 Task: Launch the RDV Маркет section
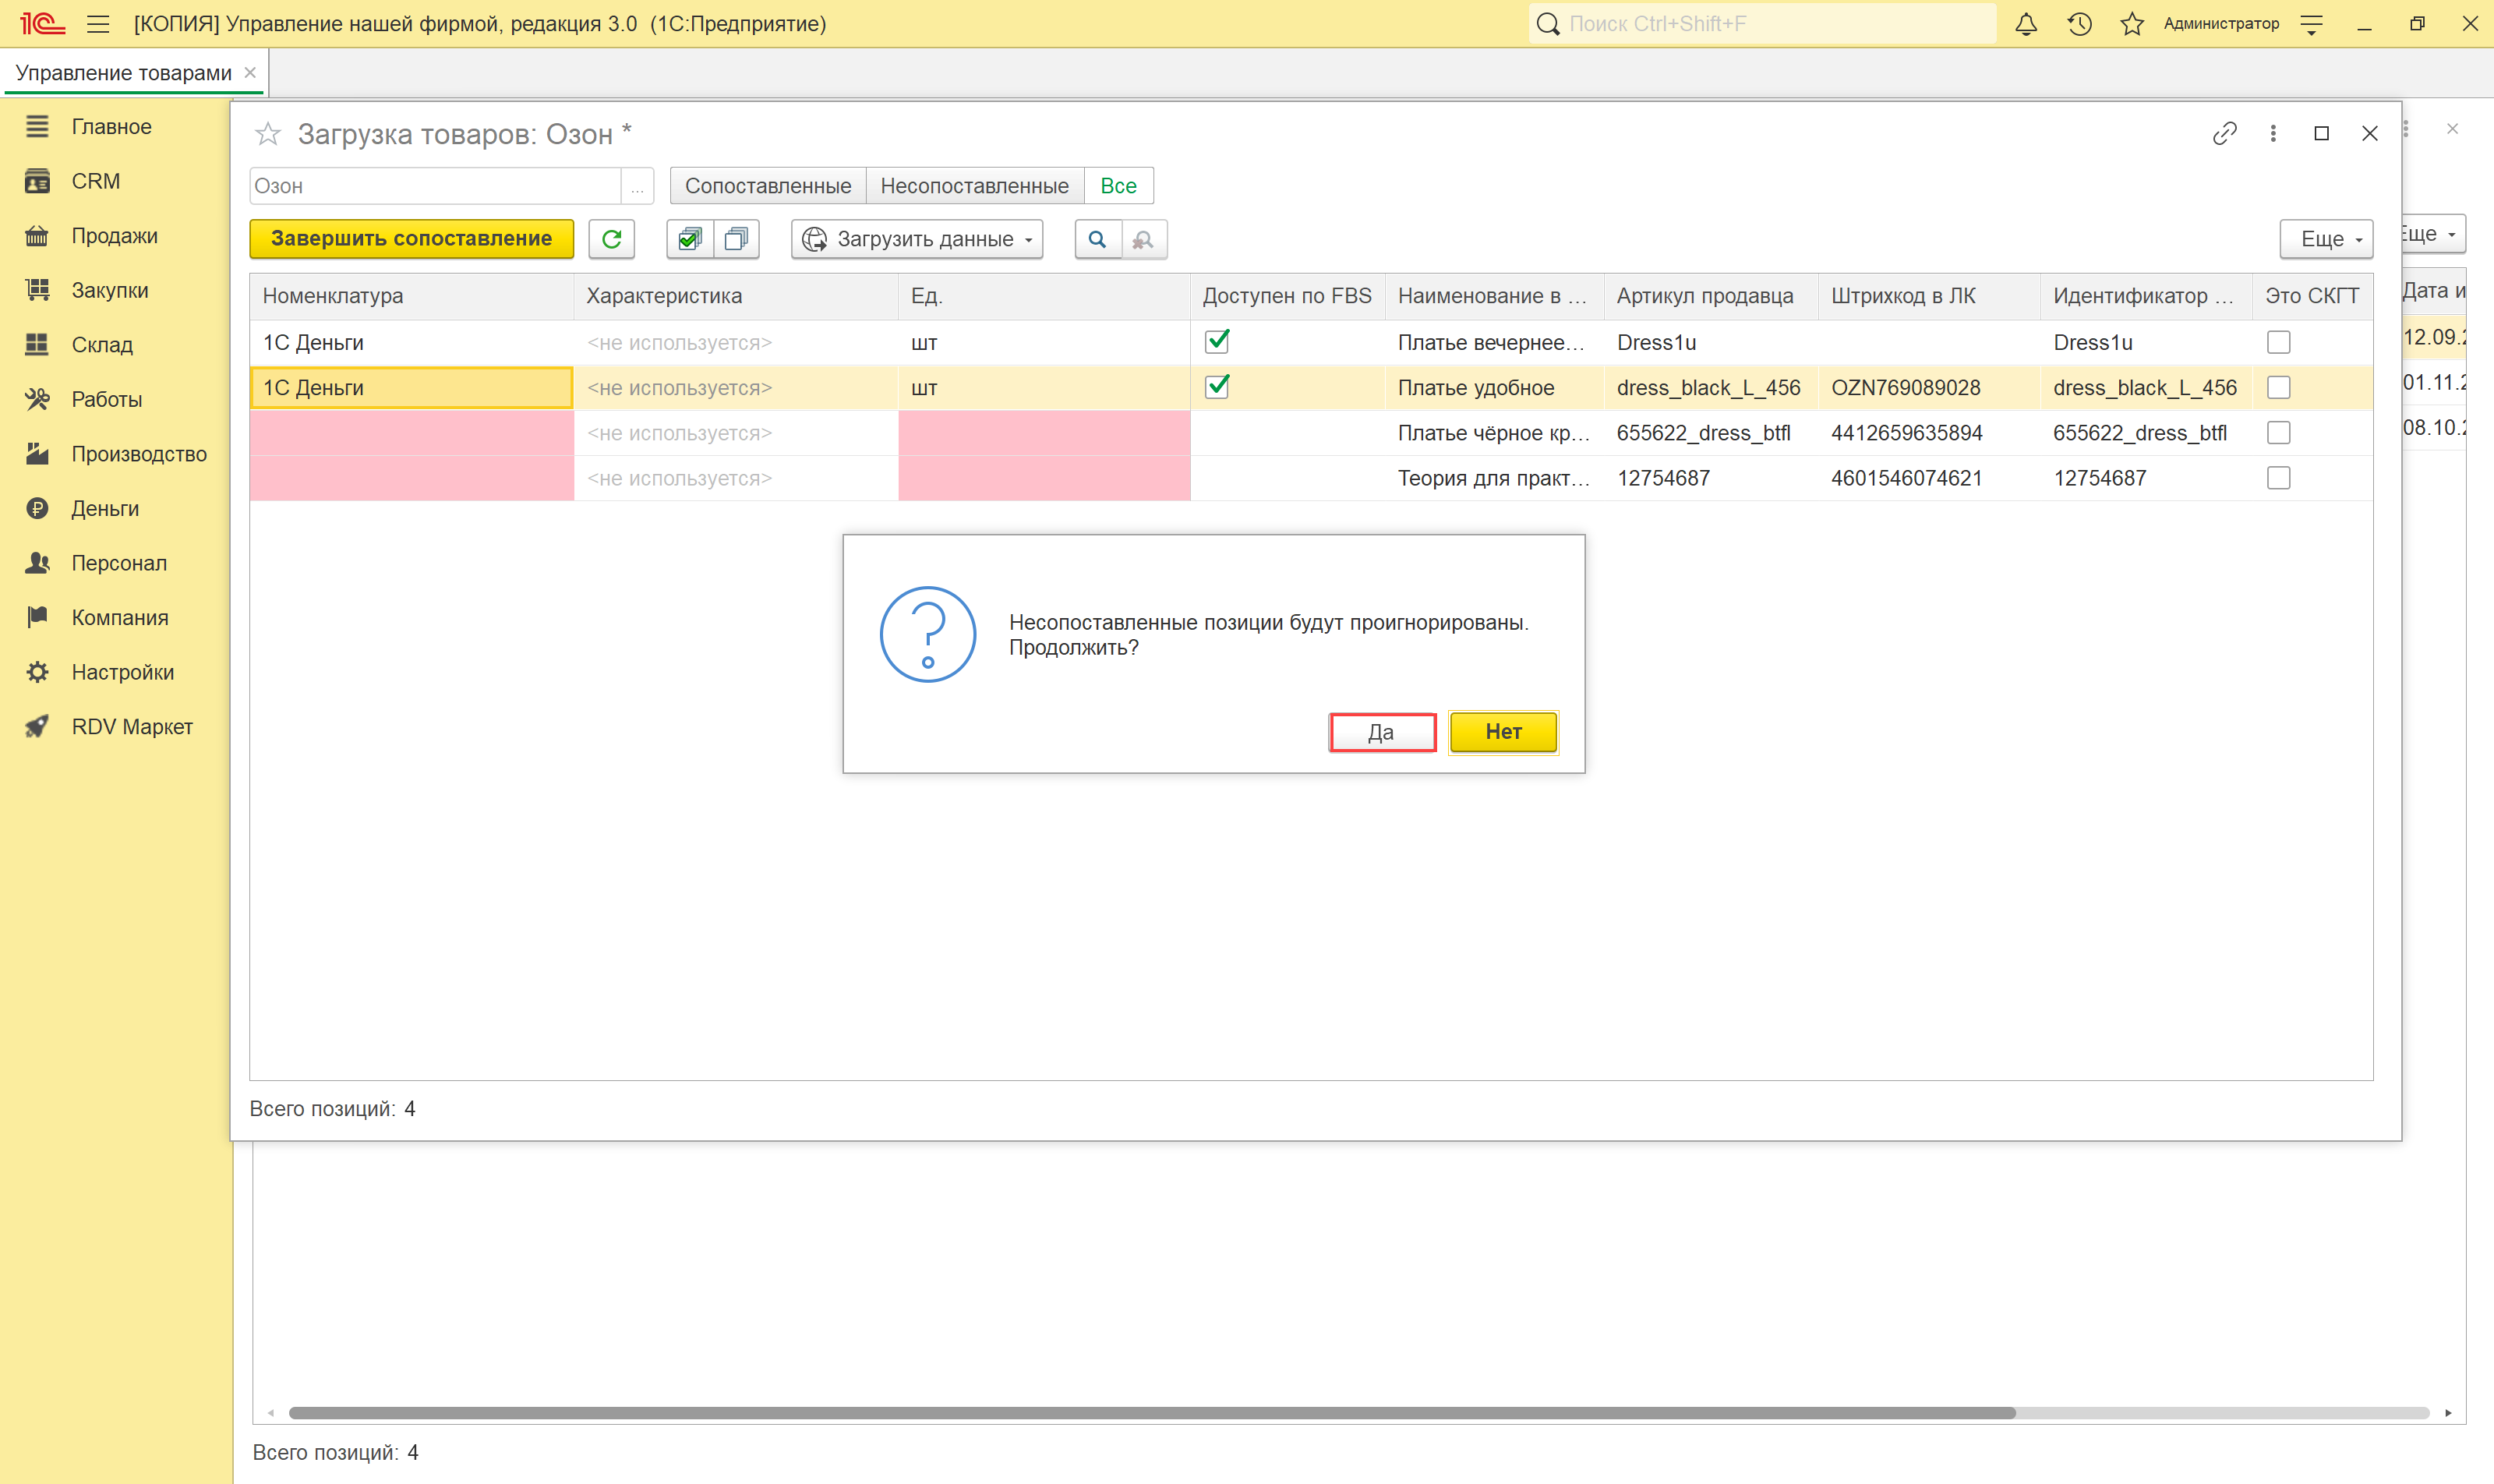tap(132, 727)
